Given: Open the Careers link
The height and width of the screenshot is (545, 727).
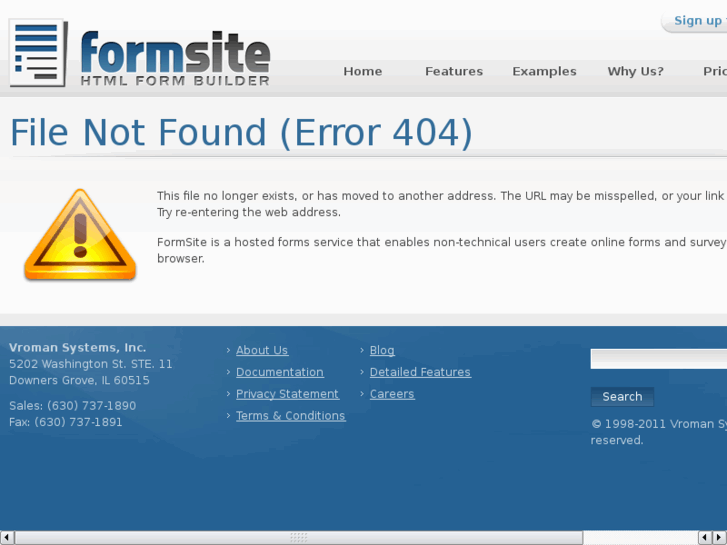Looking at the screenshot, I should tap(392, 394).
